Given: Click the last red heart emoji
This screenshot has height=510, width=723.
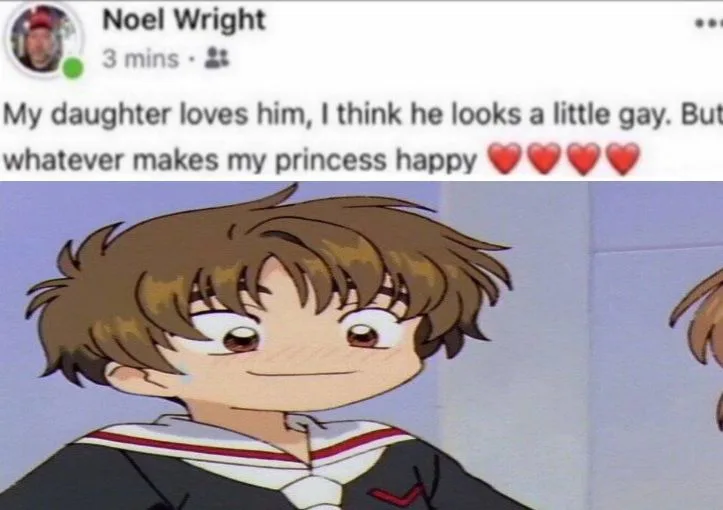Looking at the screenshot, I should [623, 159].
